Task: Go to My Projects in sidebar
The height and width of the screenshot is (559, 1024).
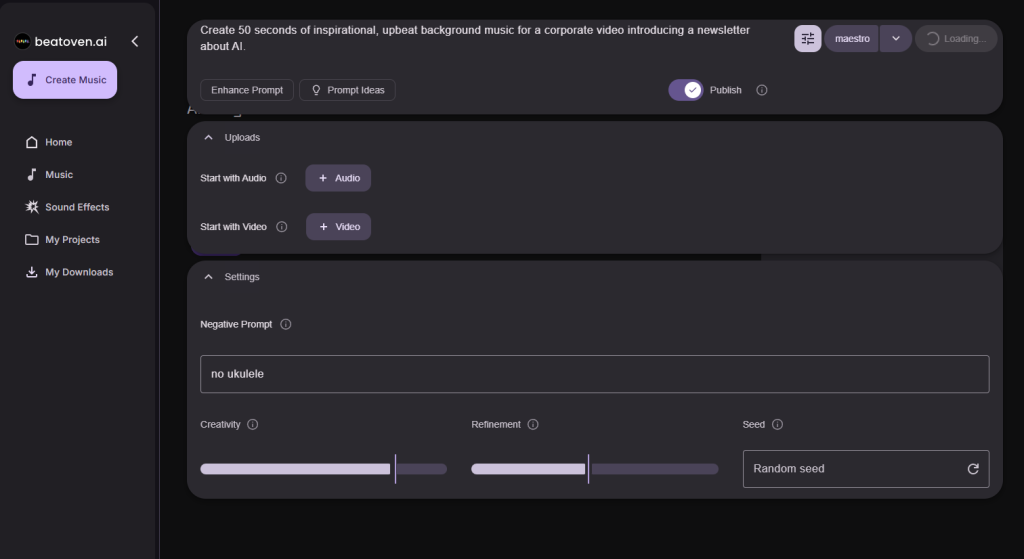Action: pyautogui.click(x=72, y=240)
